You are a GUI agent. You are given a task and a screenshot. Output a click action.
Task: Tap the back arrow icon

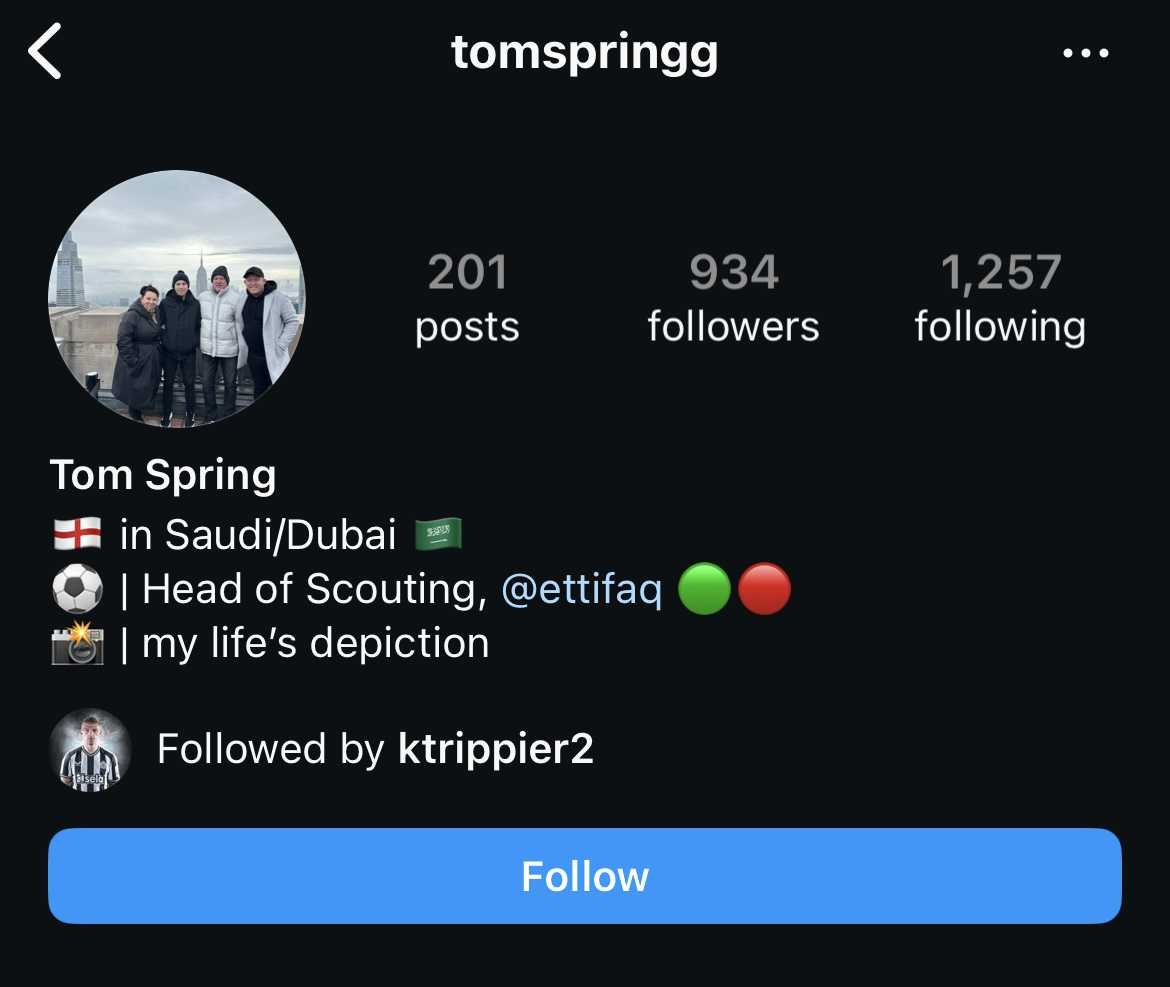tap(45, 51)
